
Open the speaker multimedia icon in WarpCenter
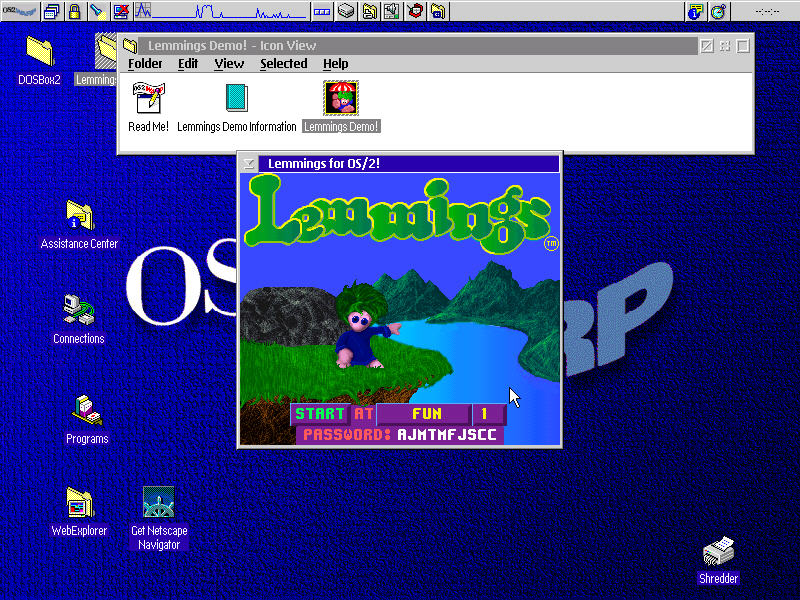(391, 11)
